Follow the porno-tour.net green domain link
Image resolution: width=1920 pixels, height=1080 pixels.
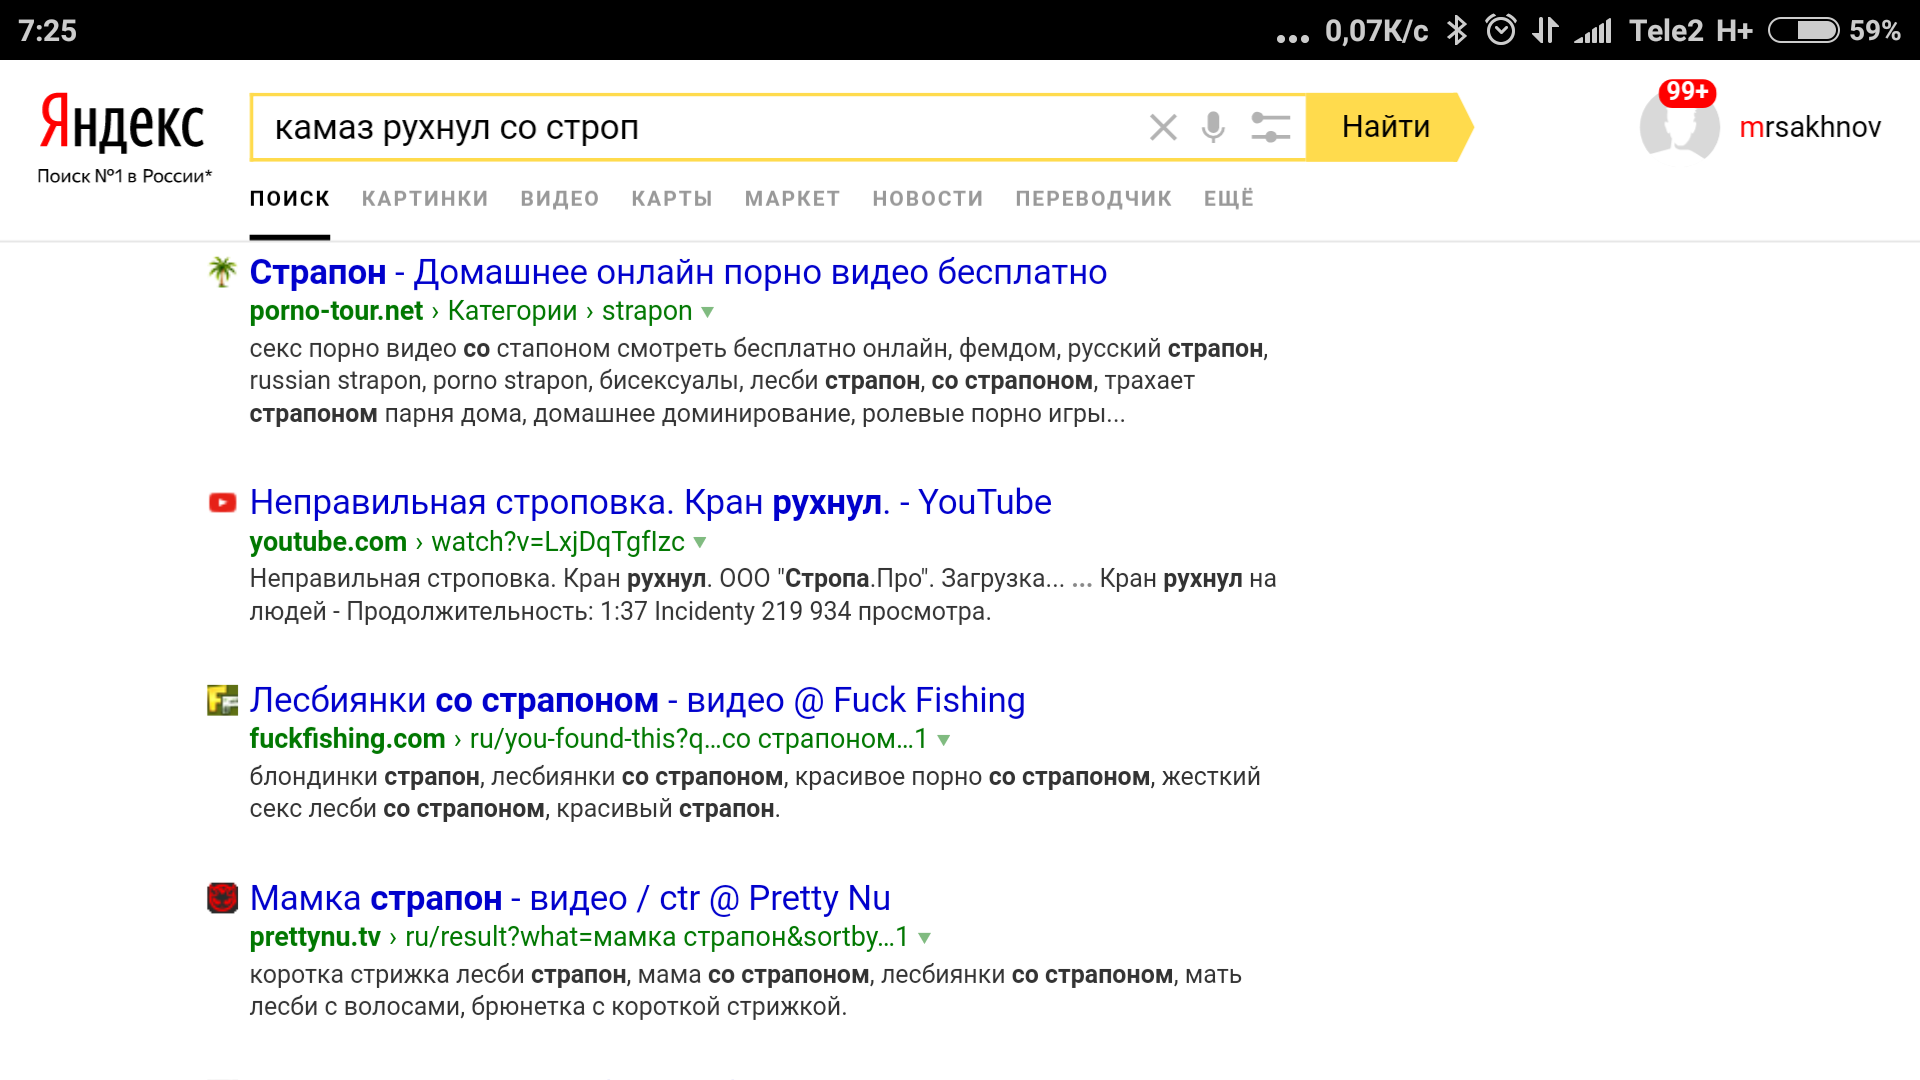coord(336,311)
